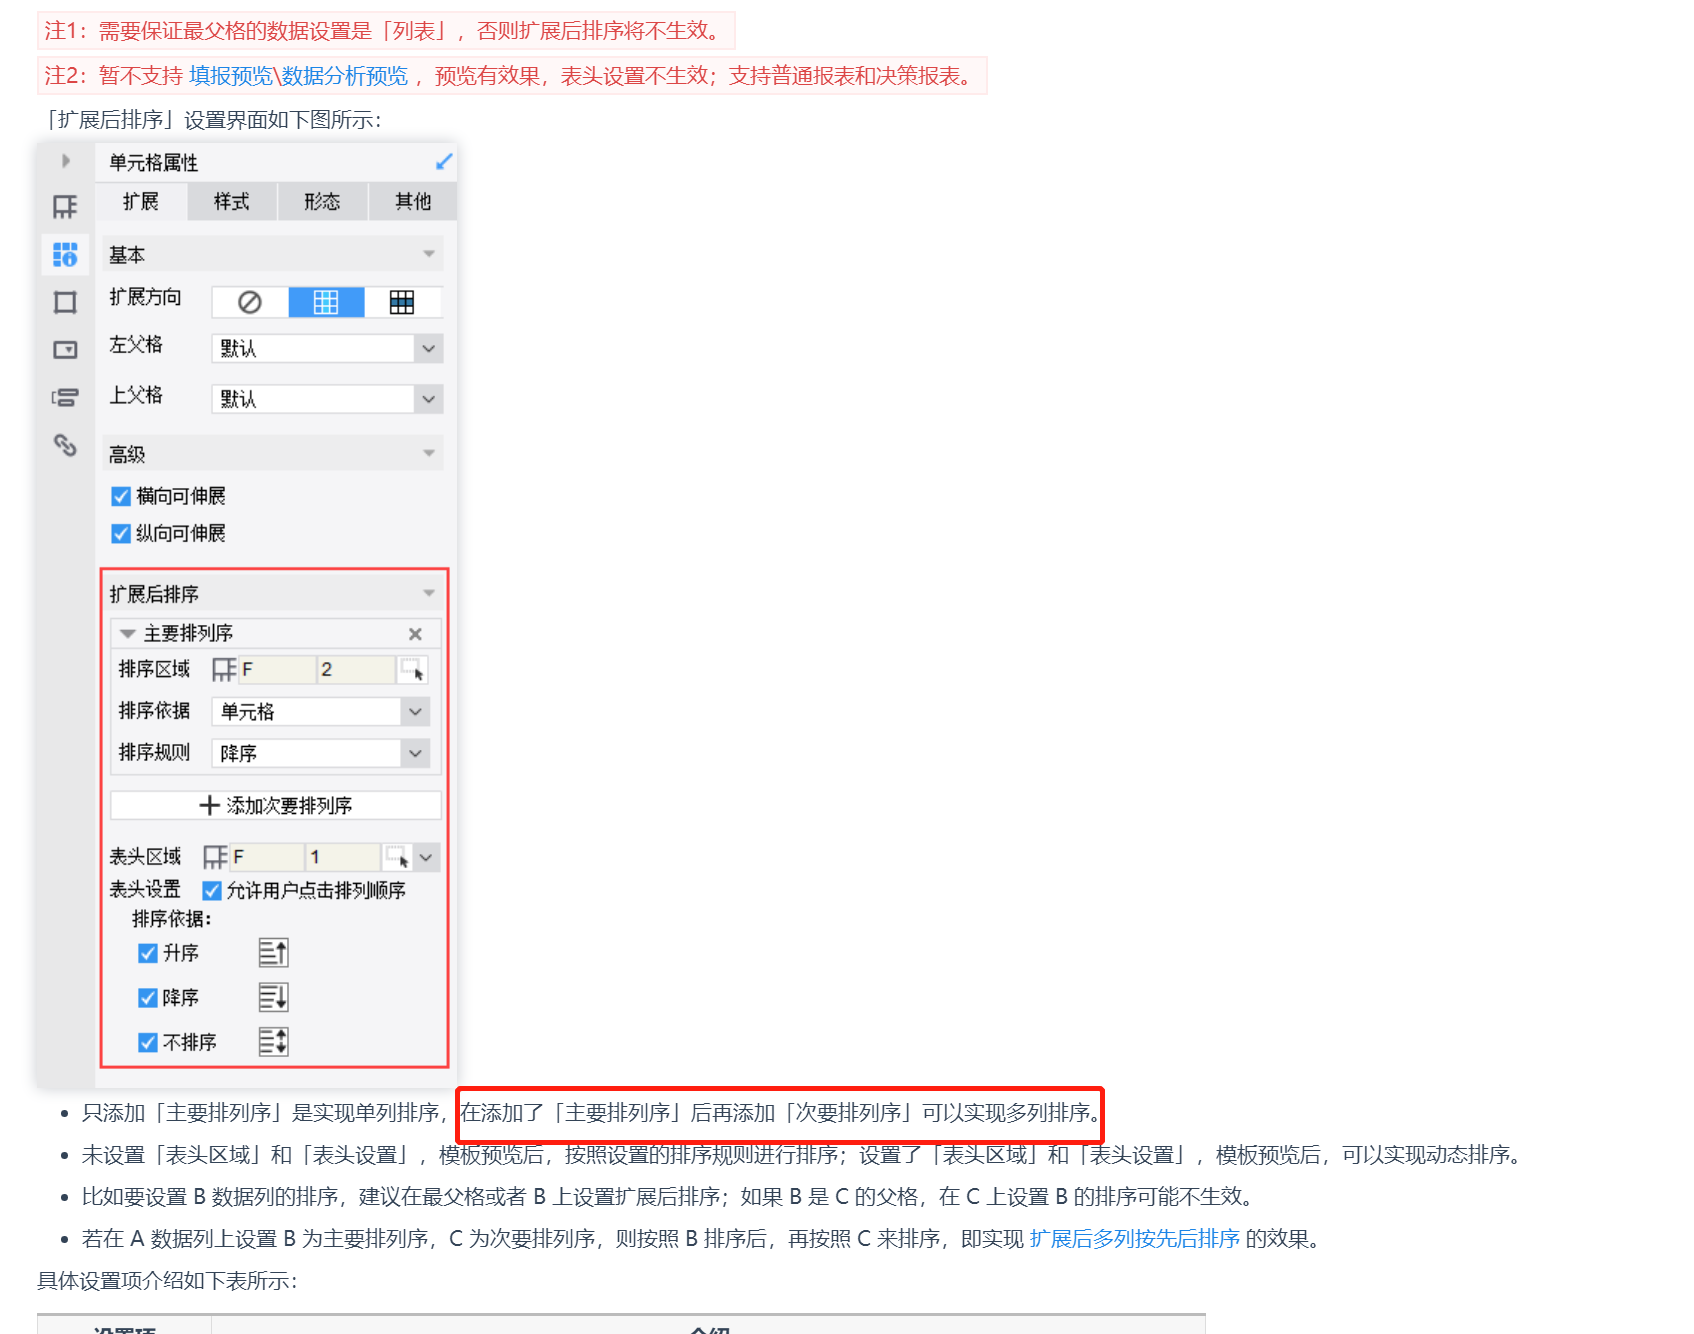Viewport: 1694px width, 1334px height.
Task: Uncheck the 降序 checkbox
Action: (x=148, y=997)
